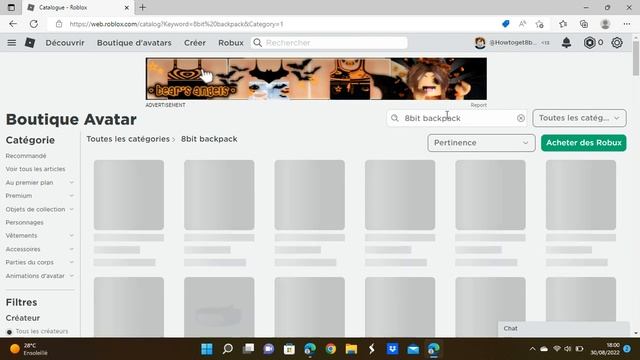
Task: Expand the Au premier plan category
Action: (x=71, y=182)
